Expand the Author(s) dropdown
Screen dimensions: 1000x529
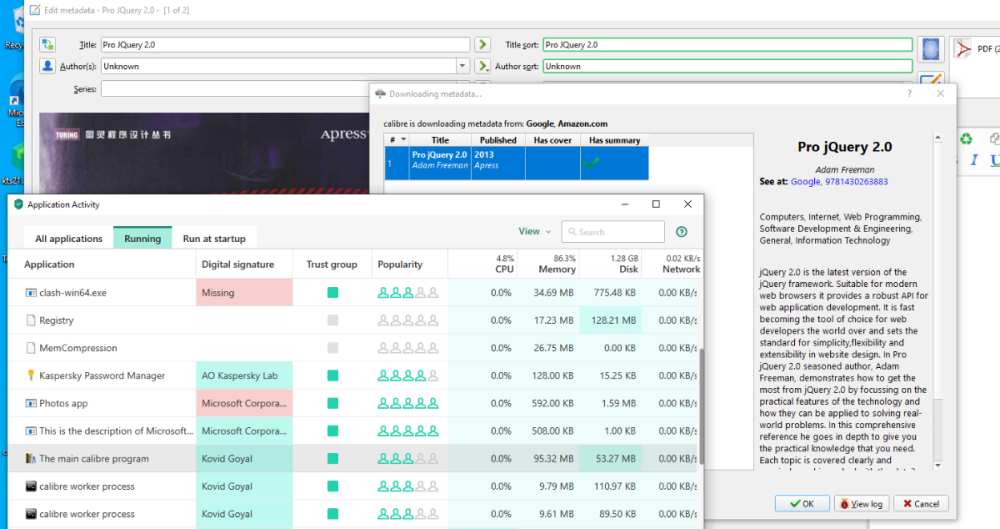[x=462, y=66]
